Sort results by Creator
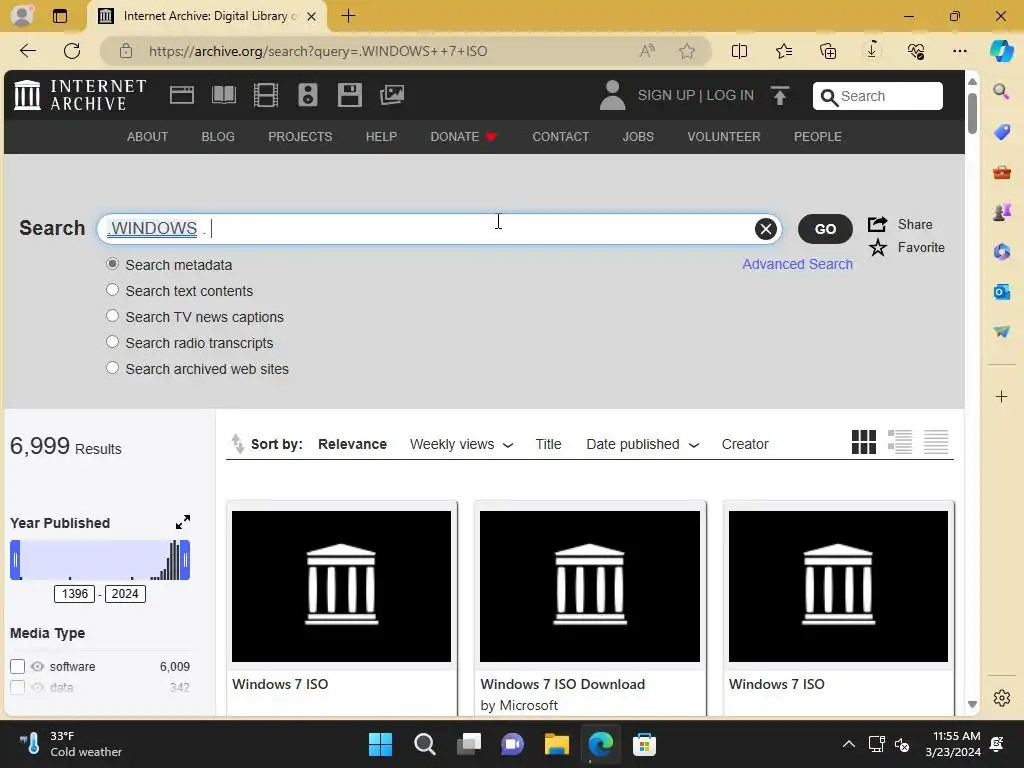Image resolution: width=1024 pixels, height=768 pixels. tap(744, 444)
